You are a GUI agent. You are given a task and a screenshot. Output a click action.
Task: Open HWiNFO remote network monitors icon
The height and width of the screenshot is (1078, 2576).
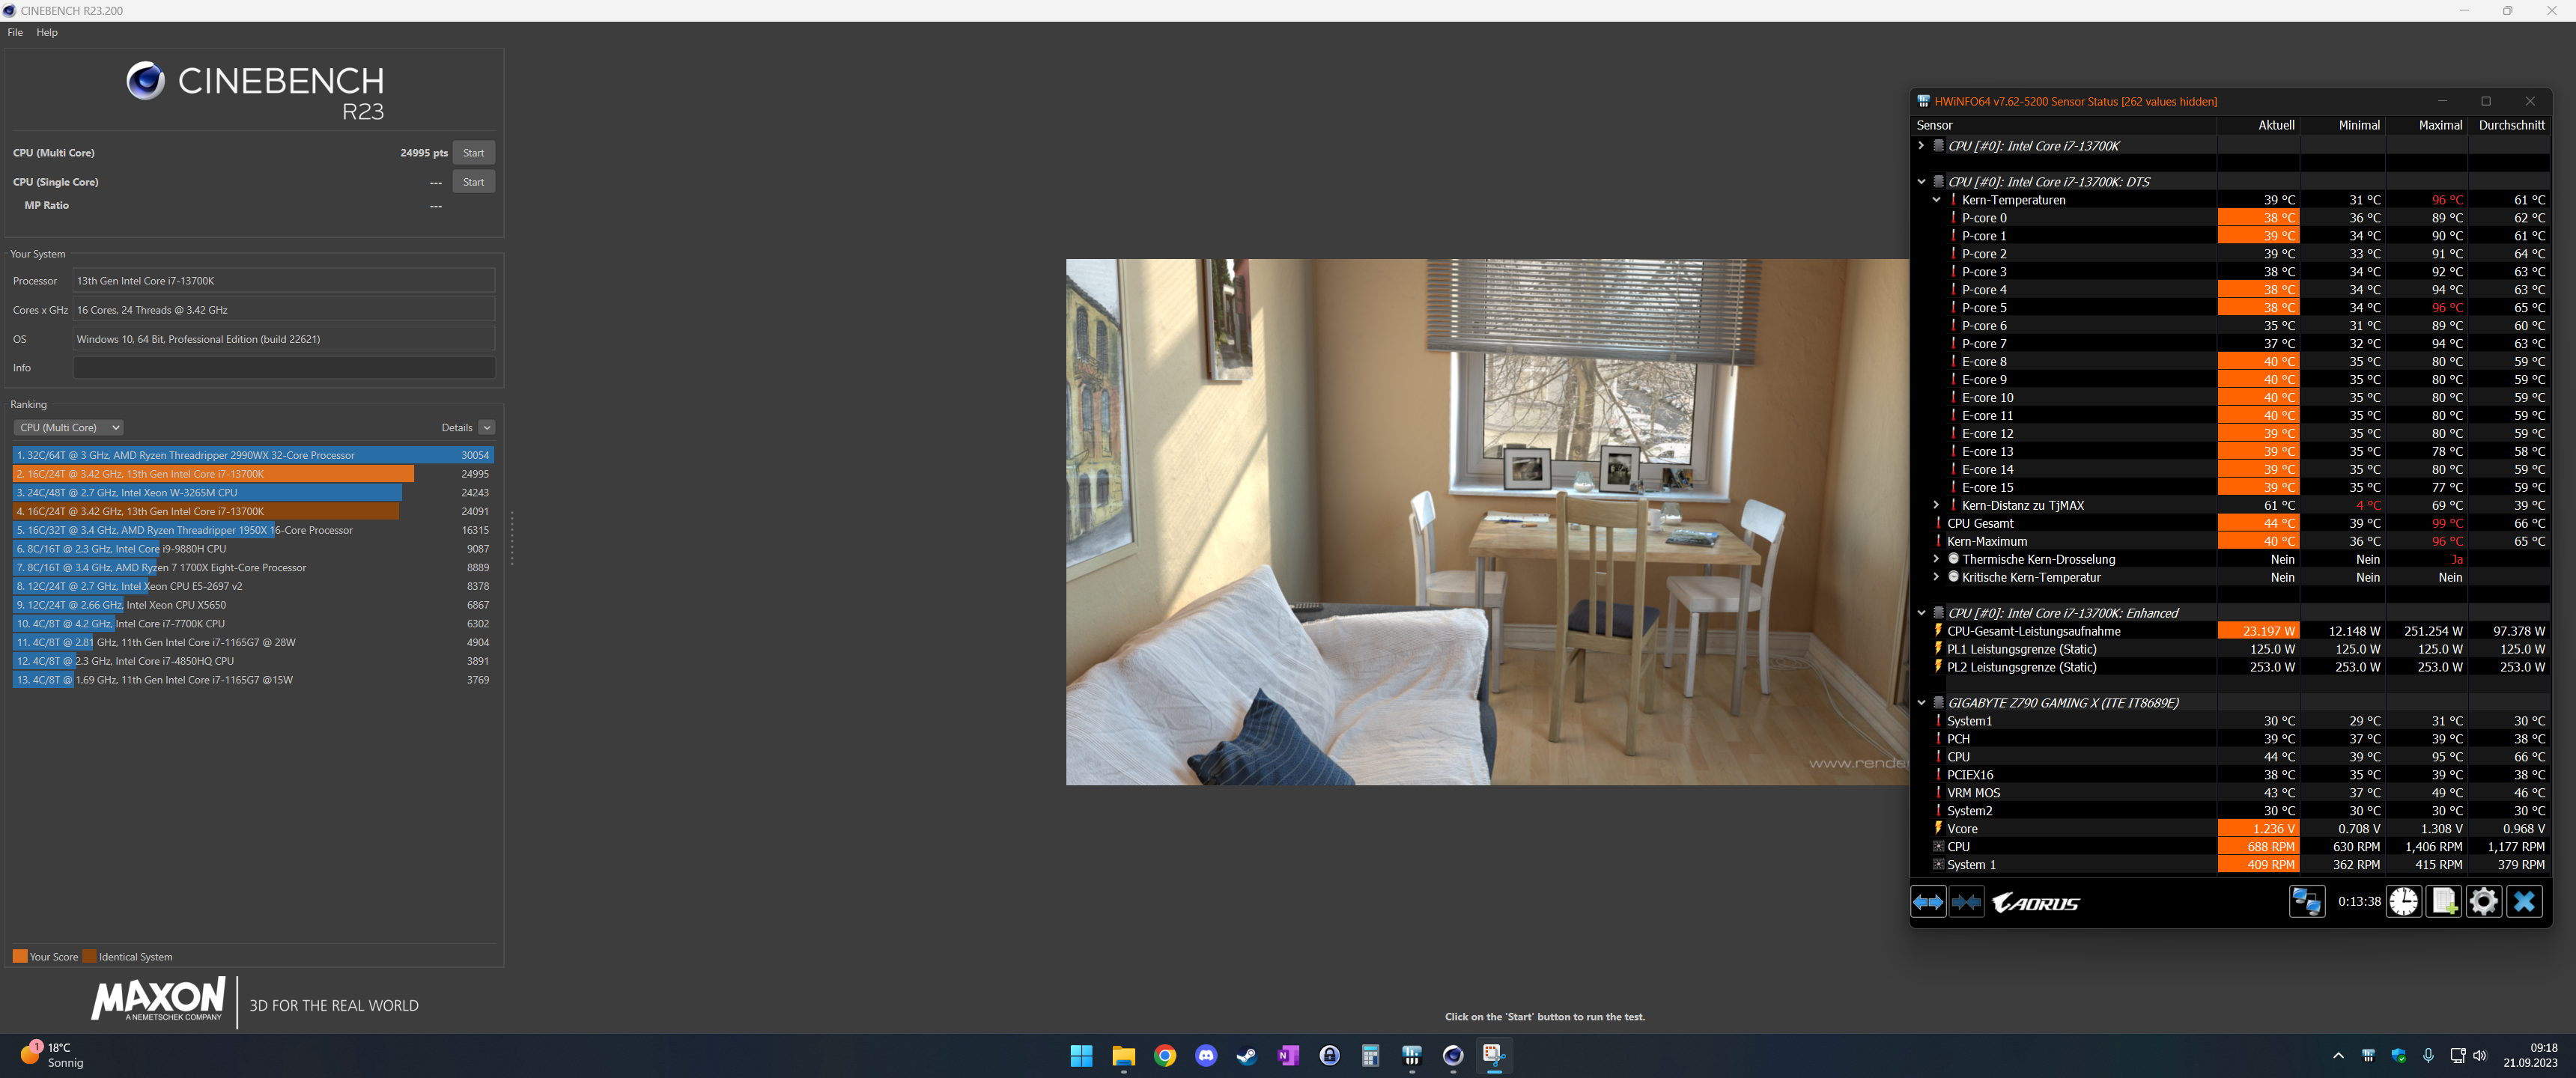click(2306, 902)
